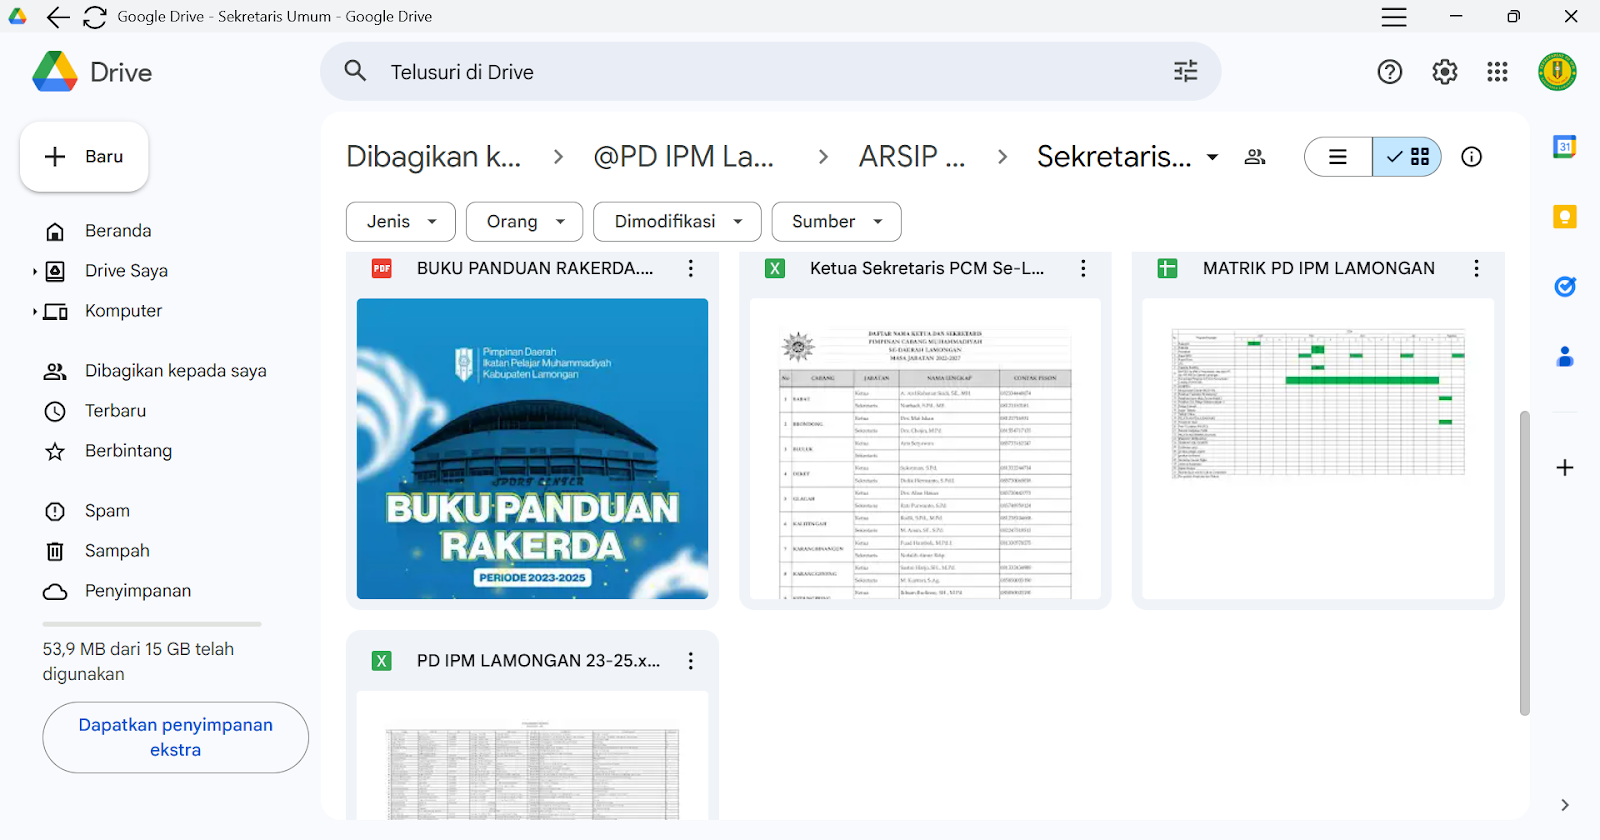Go back using the title bar arrow
Screen dimensions: 1600x840
coord(58,17)
